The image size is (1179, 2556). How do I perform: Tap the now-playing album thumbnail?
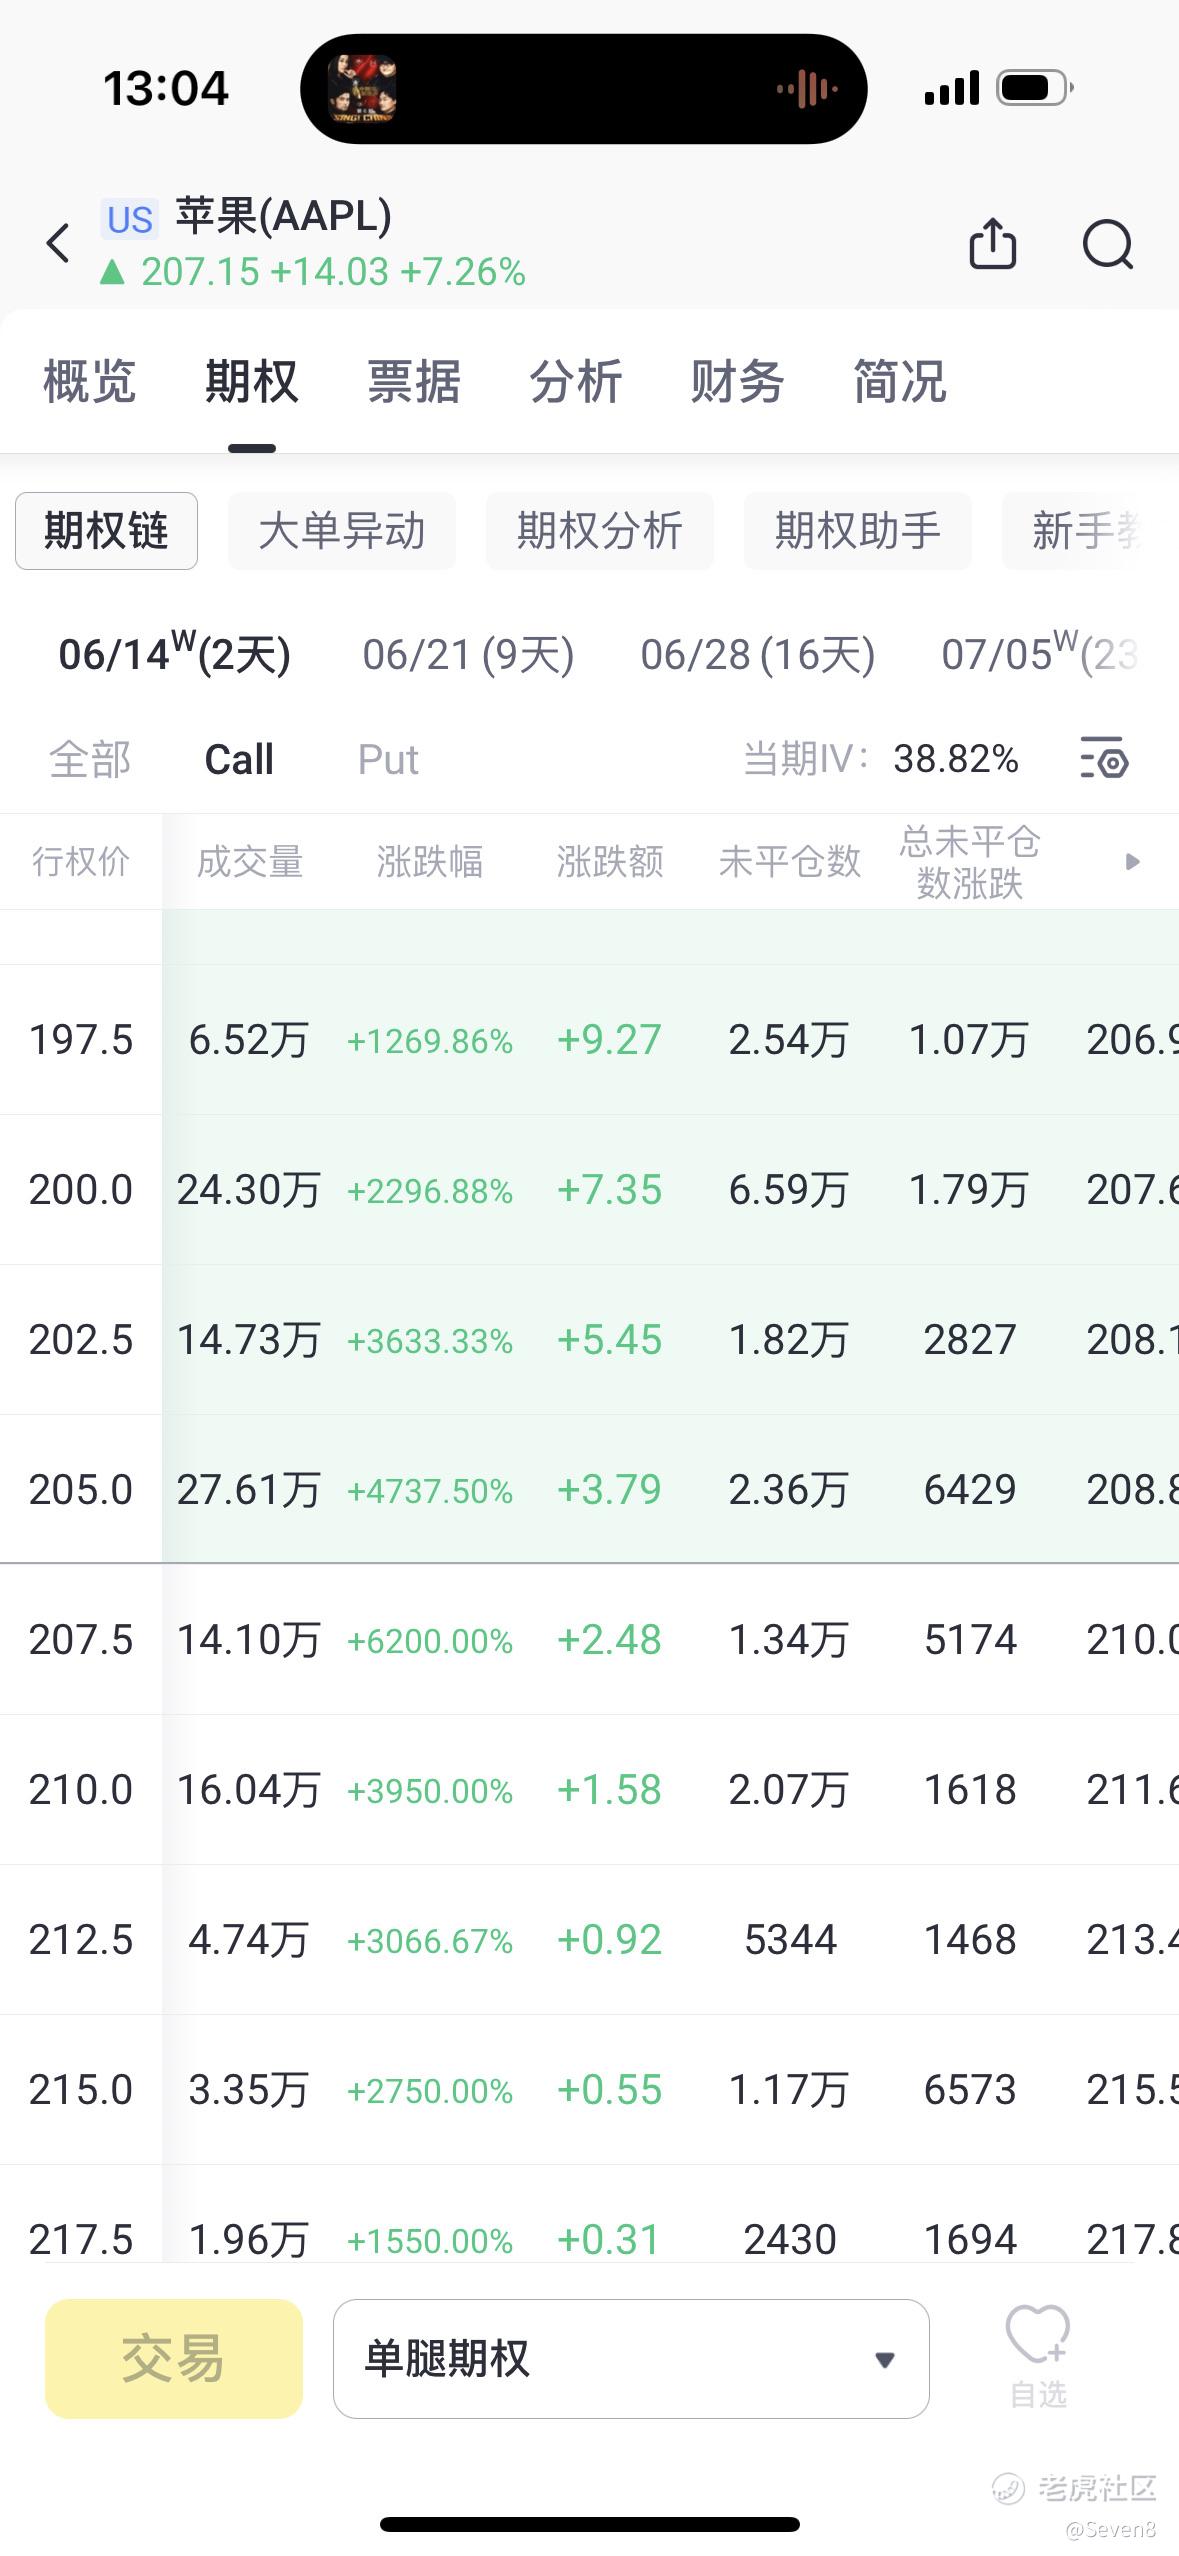pos(362,89)
